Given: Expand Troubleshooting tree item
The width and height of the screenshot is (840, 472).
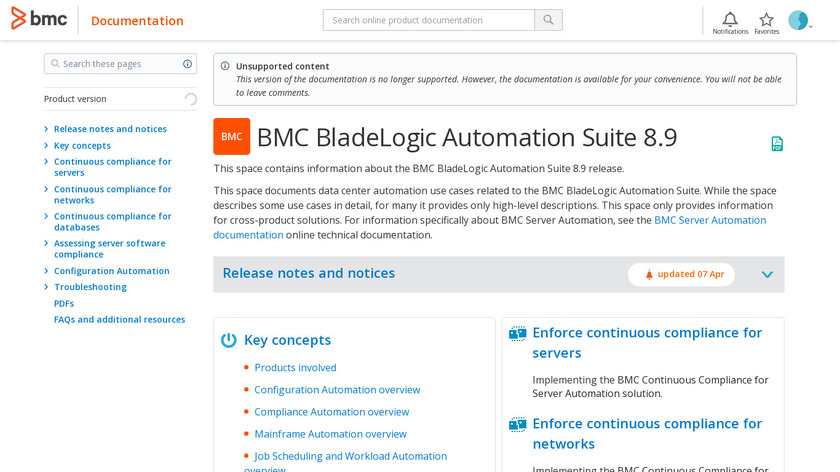Looking at the screenshot, I should click(46, 287).
